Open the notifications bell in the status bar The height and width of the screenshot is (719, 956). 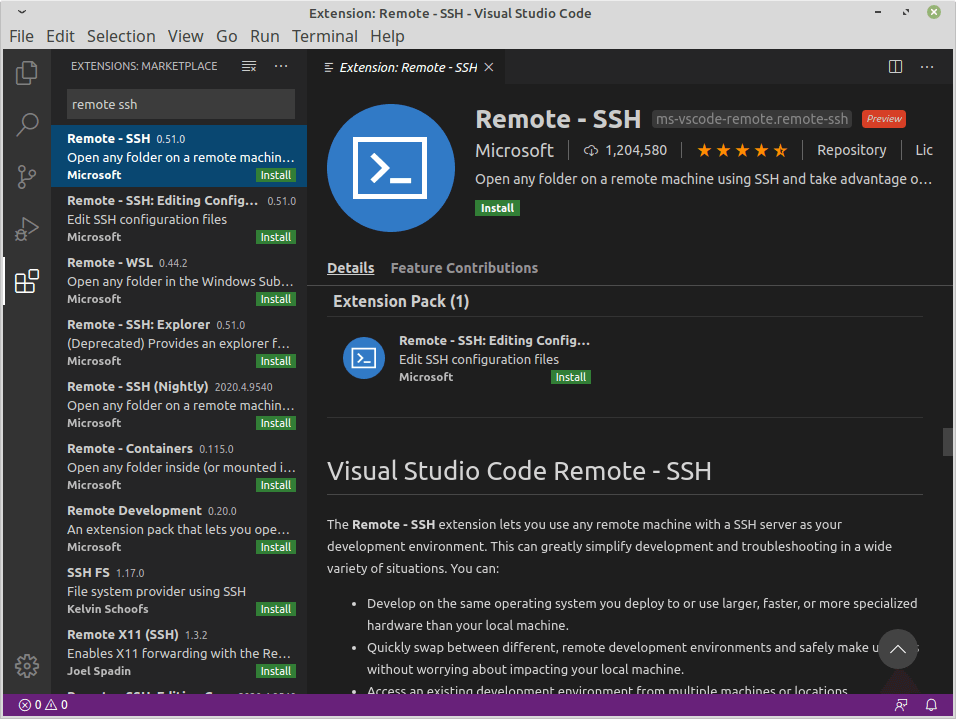[931, 704]
